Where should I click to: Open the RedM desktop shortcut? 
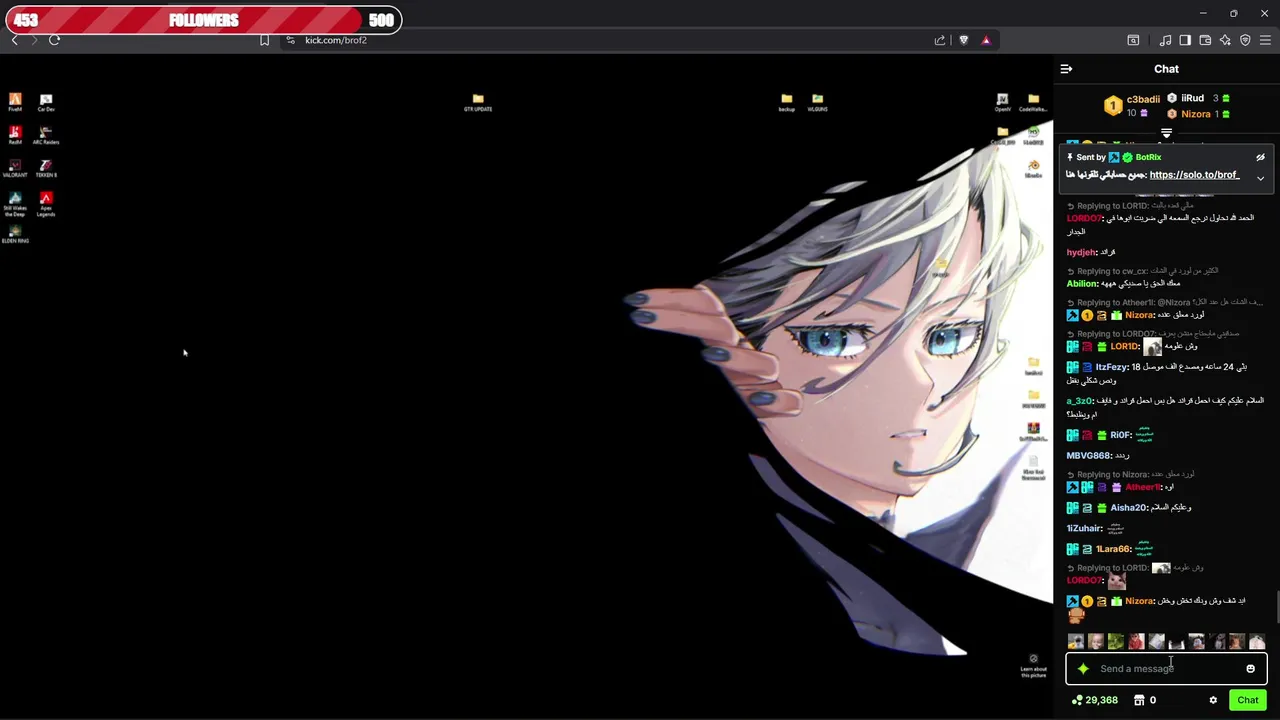pyautogui.click(x=15, y=135)
